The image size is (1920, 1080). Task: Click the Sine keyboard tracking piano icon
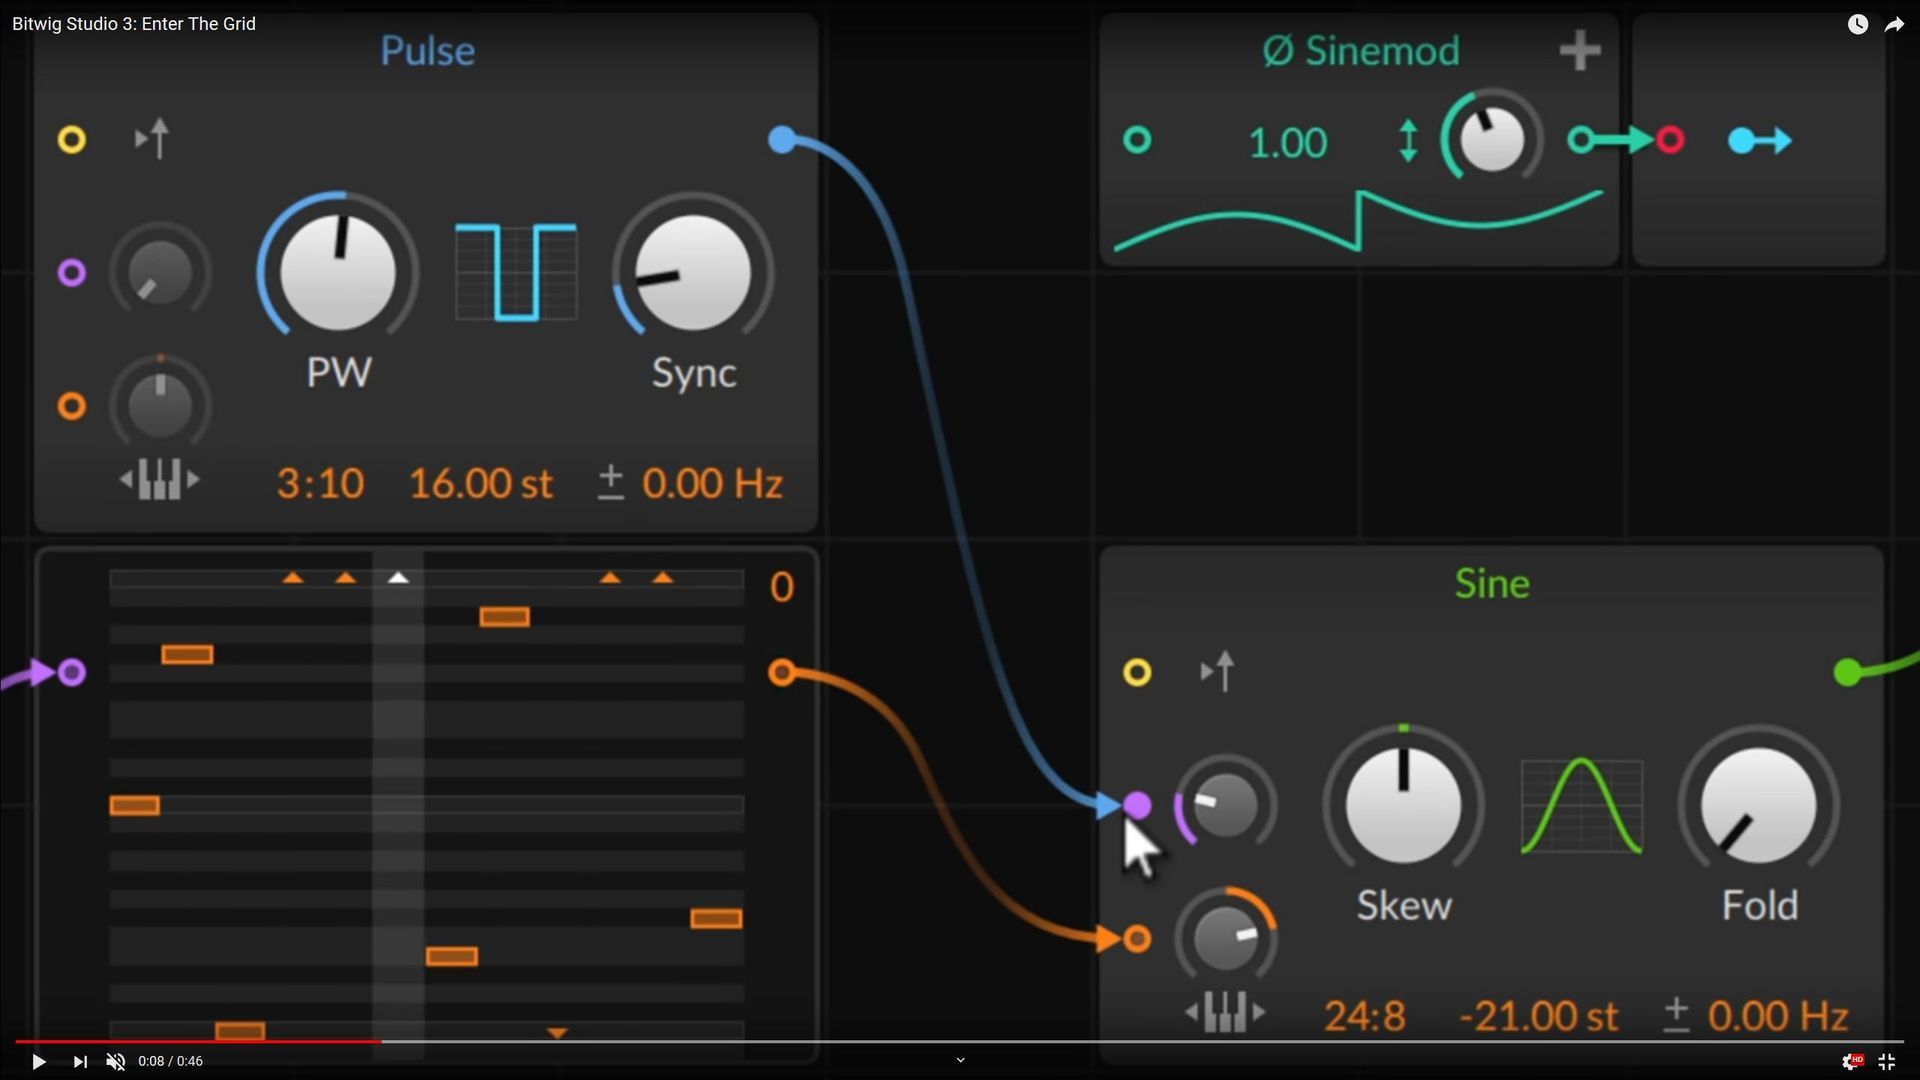pyautogui.click(x=1225, y=1012)
